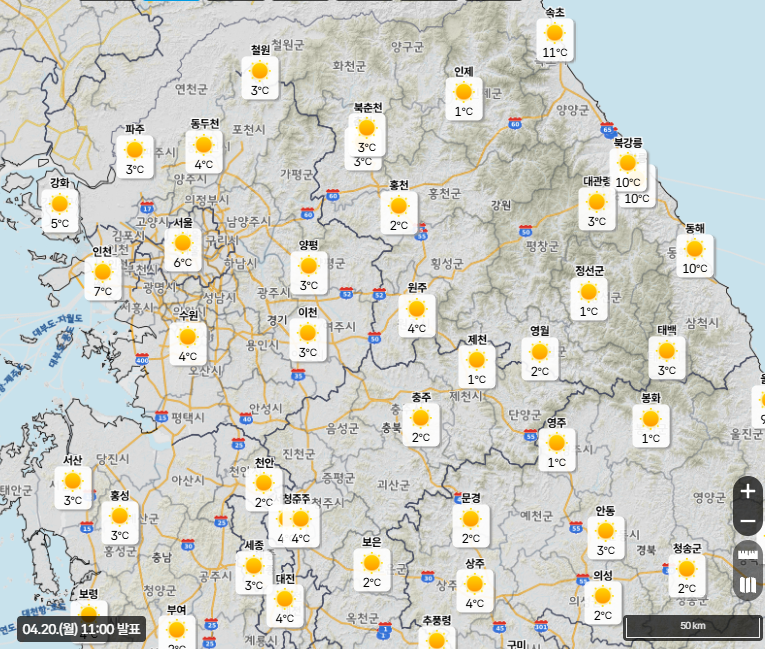Screen dimensions: 765x649
Task: Open the 안동 3°C weather marker
Action: coord(606,537)
